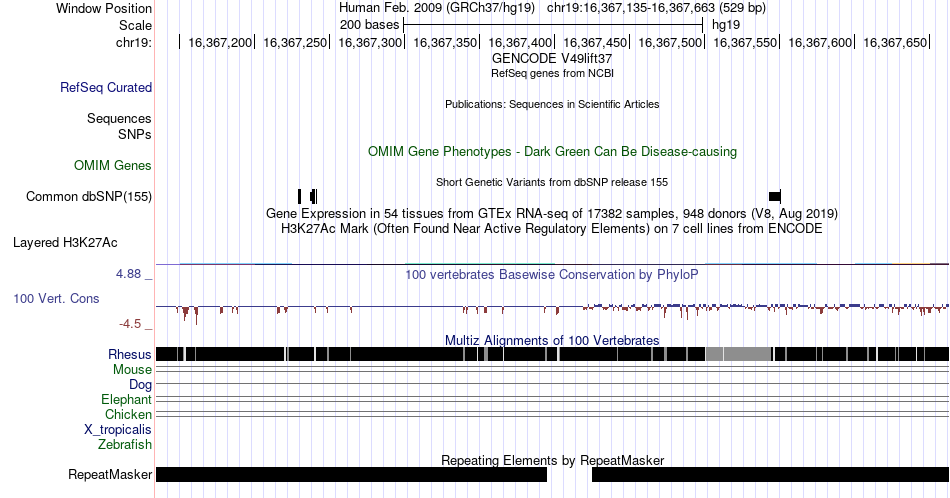Click the 200 bases scale bar line
950x498 pixels.
(553, 25)
